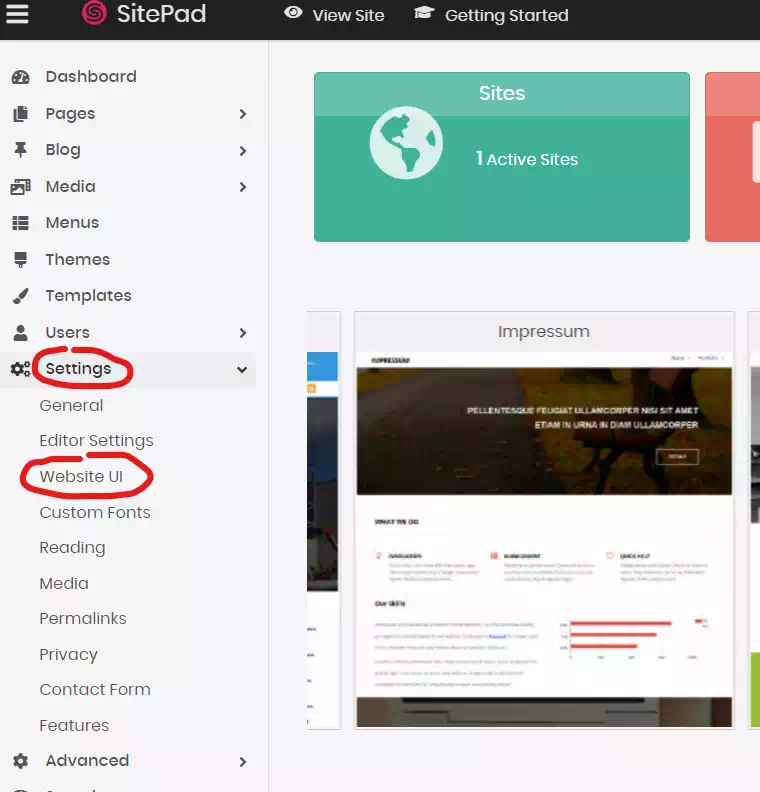Click the eye icon beside View Site

[x=293, y=13]
